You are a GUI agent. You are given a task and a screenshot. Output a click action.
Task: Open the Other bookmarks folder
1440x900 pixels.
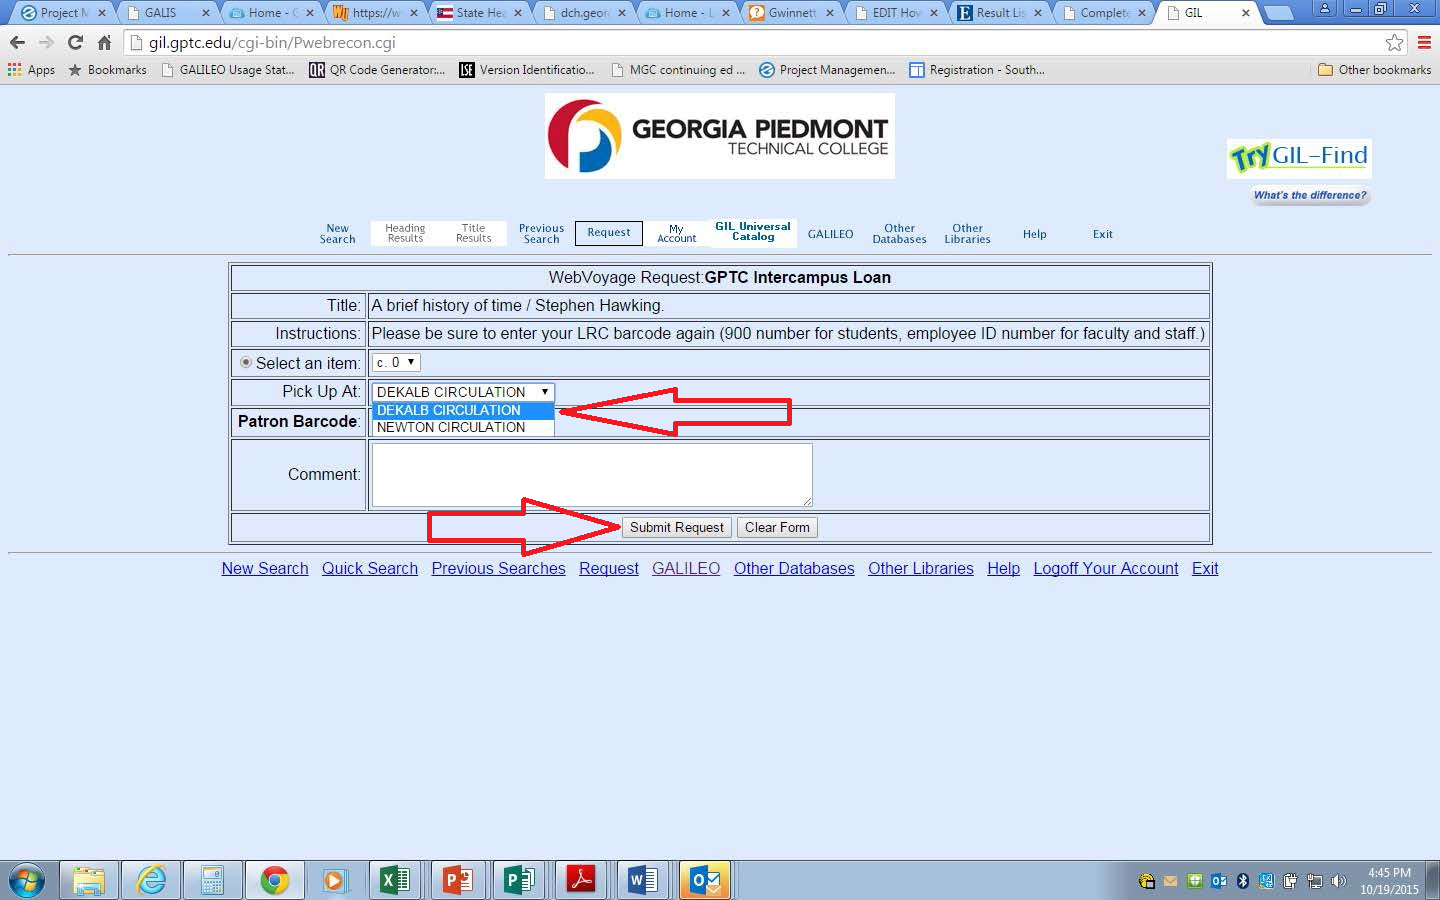[x=1375, y=70]
